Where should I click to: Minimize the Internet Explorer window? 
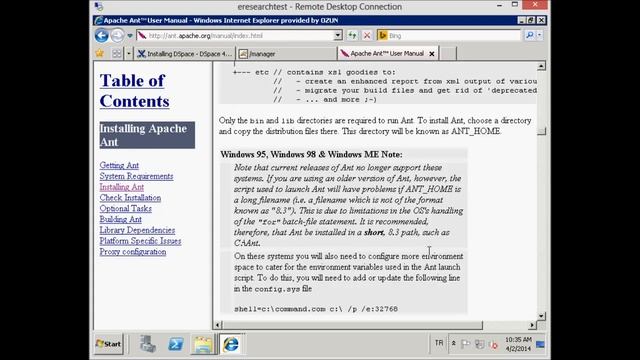[x=521, y=20]
